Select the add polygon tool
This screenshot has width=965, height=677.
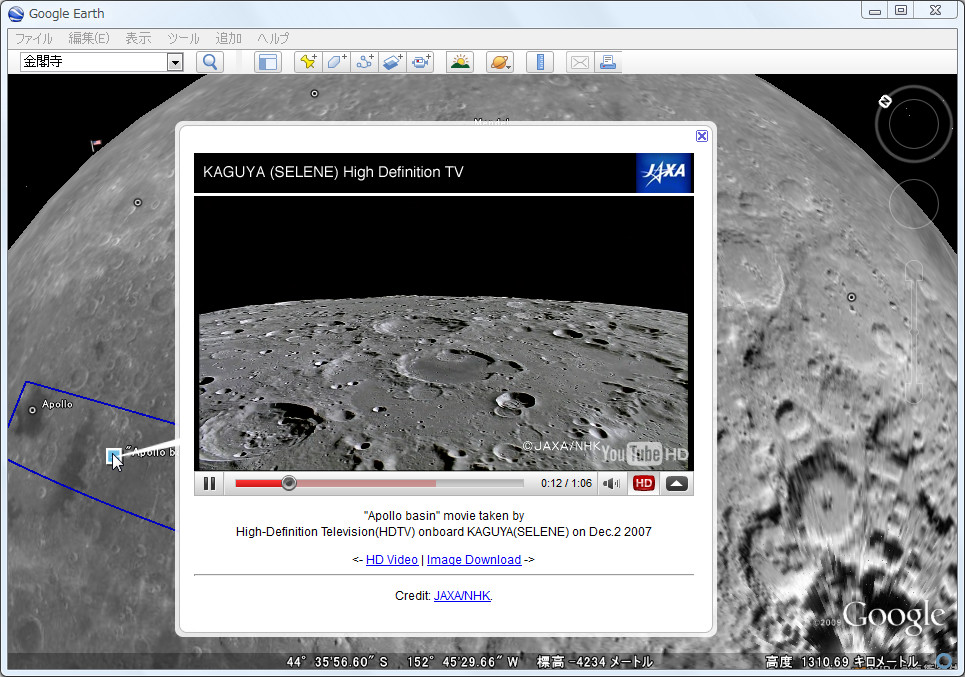[336, 62]
